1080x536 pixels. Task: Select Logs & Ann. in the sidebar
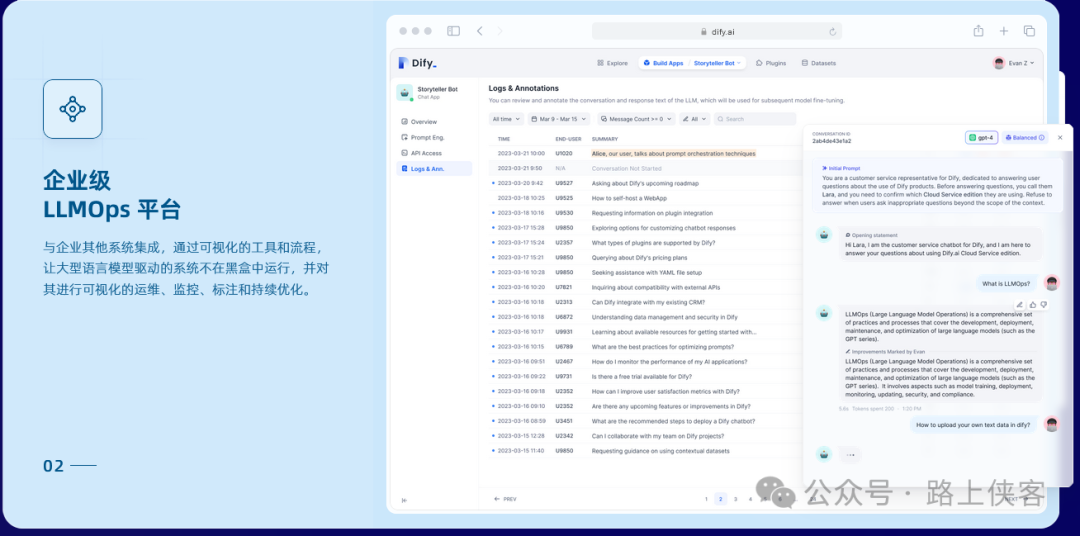434,169
